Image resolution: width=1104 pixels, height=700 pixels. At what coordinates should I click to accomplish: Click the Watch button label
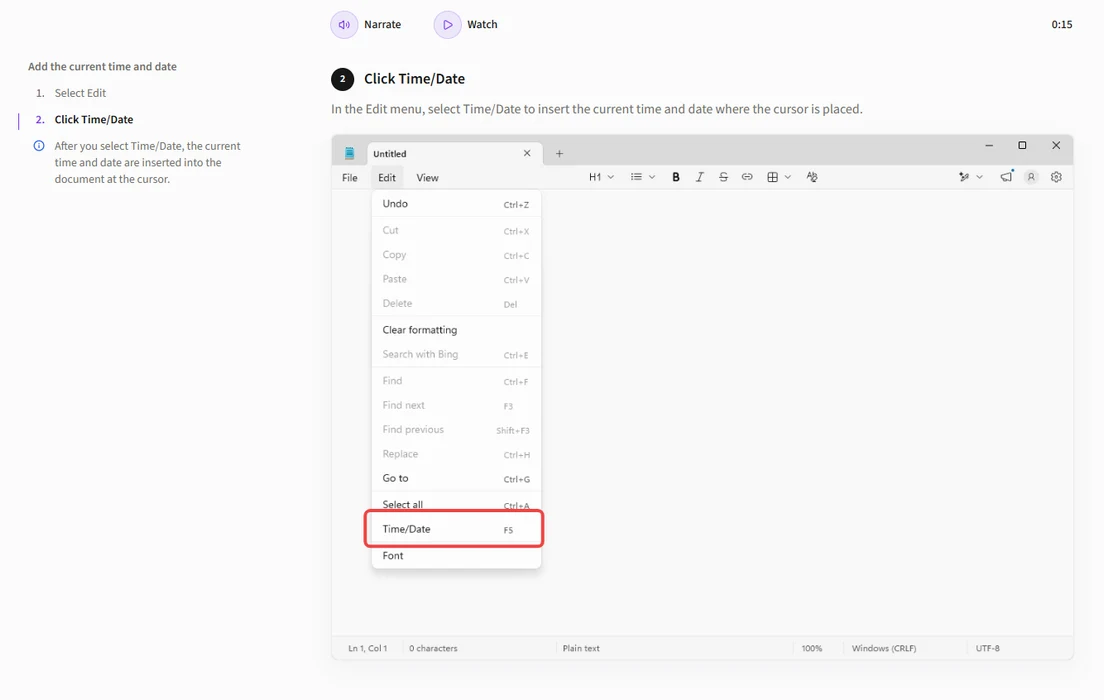[482, 25]
